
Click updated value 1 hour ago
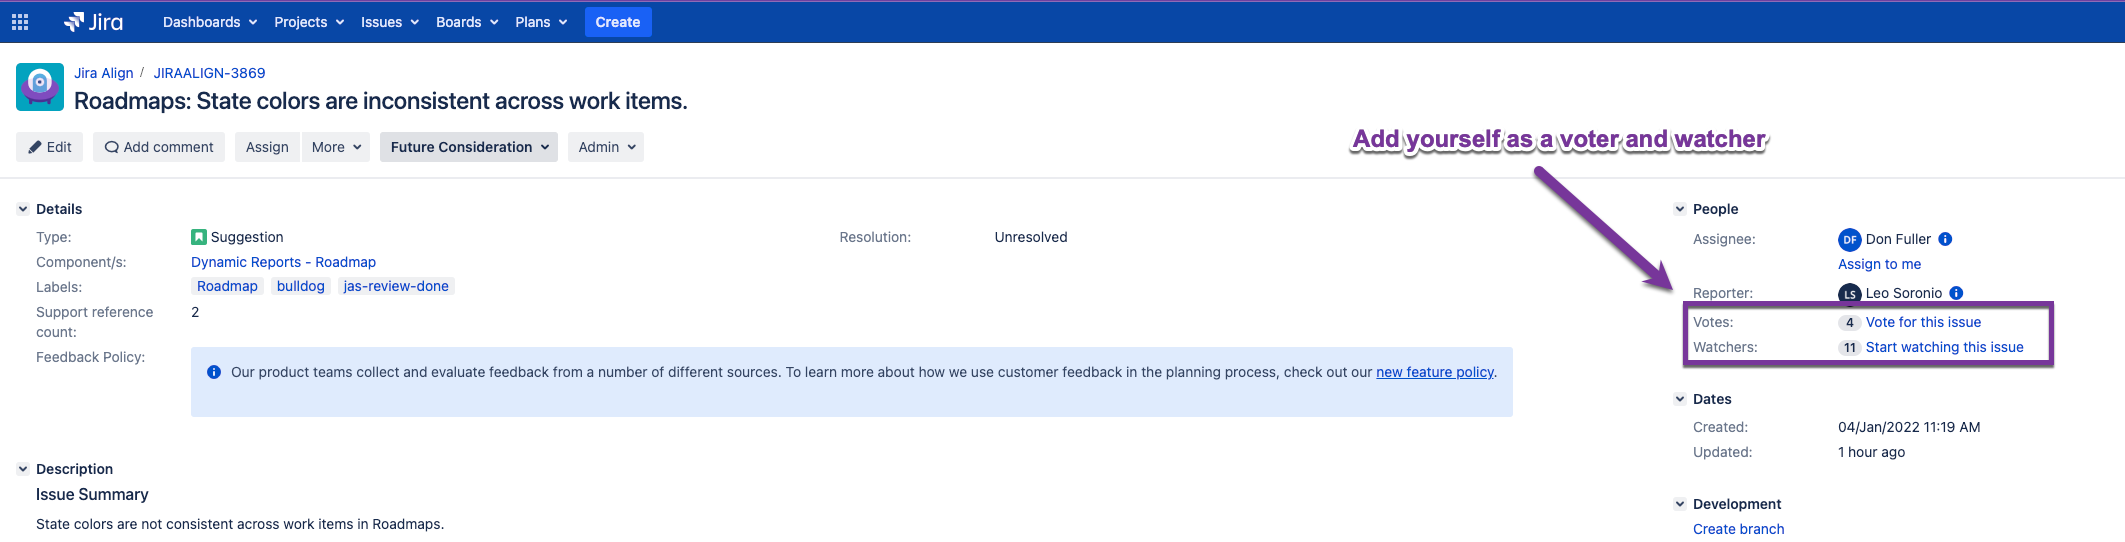tap(1871, 452)
